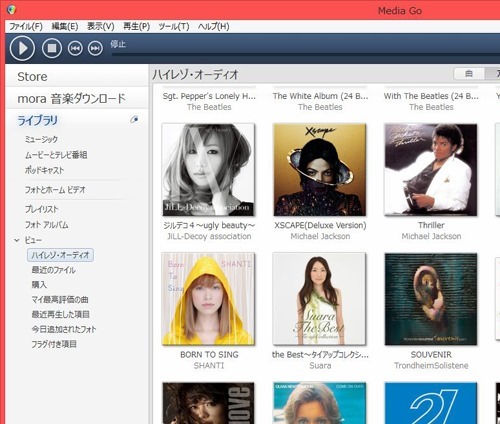Image resolution: width=500 pixels, height=424 pixels.
Task: Open XSCAPE (Deluxe Version) album cover
Action: click(319, 170)
